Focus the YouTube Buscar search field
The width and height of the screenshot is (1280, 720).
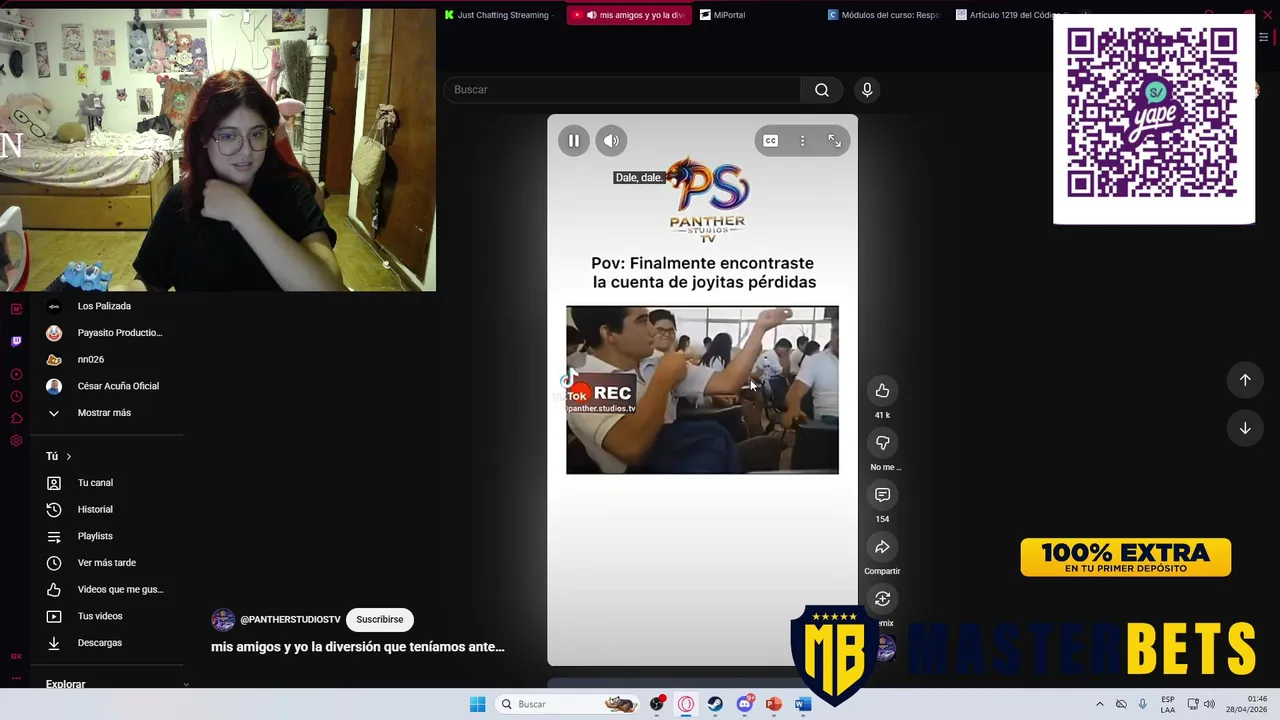click(x=622, y=90)
